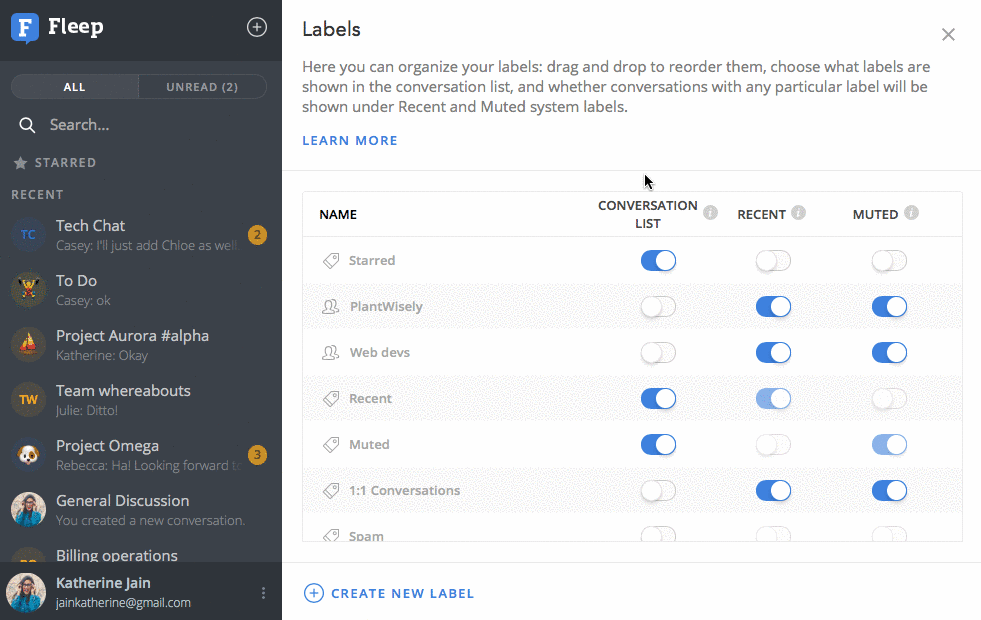The height and width of the screenshot is (620, 981).
Task: Show Web devs in the conversation list
Action: click(658, 352)
